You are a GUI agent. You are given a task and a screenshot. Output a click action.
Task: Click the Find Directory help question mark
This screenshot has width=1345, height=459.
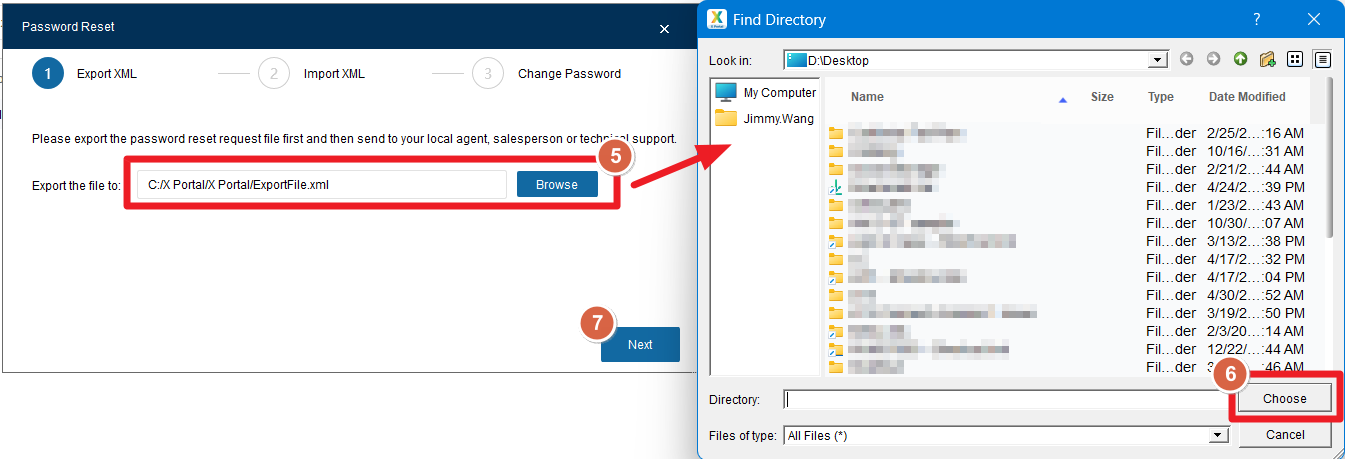coord(1257,19)
